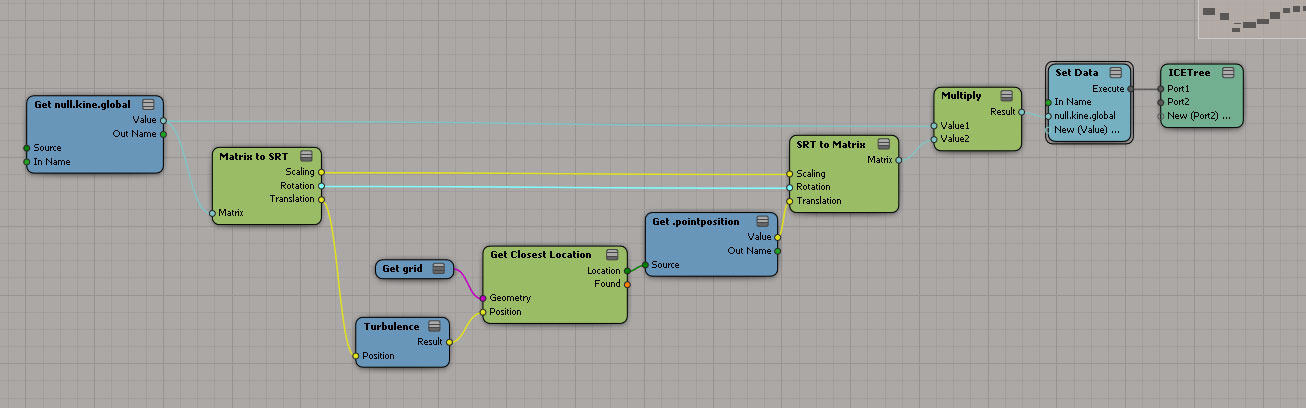Click the Execute output port on Set Data
The width and height of the screenshot is (1306, 408).
click(x=1130, y=88)
